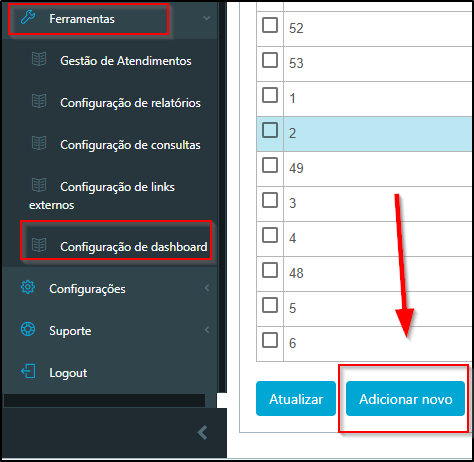
Task: Click the lifebuoy icon beside Suporte
Action: pos(28,329)
